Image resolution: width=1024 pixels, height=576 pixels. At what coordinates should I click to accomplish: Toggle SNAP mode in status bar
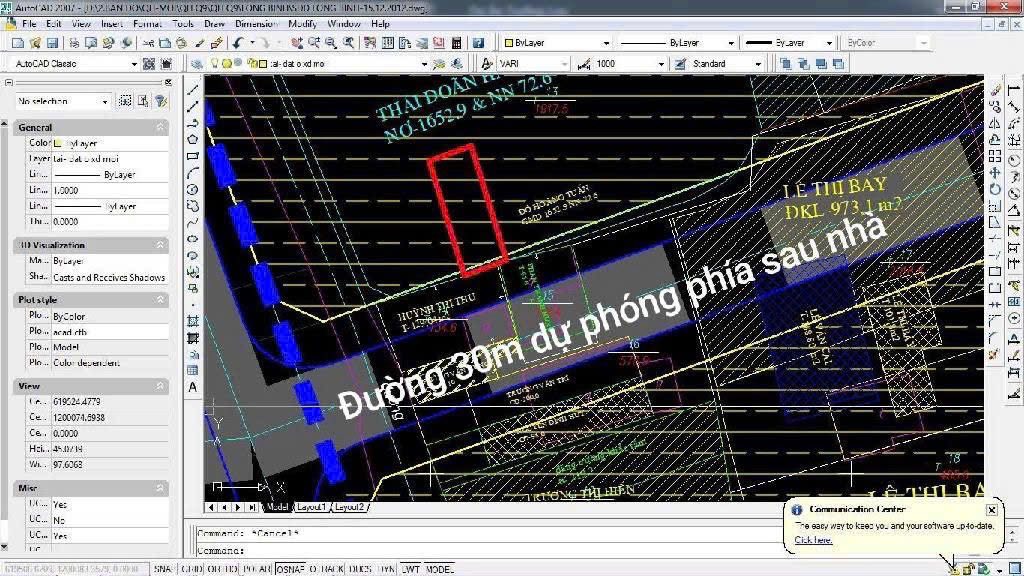coord(163,569)
